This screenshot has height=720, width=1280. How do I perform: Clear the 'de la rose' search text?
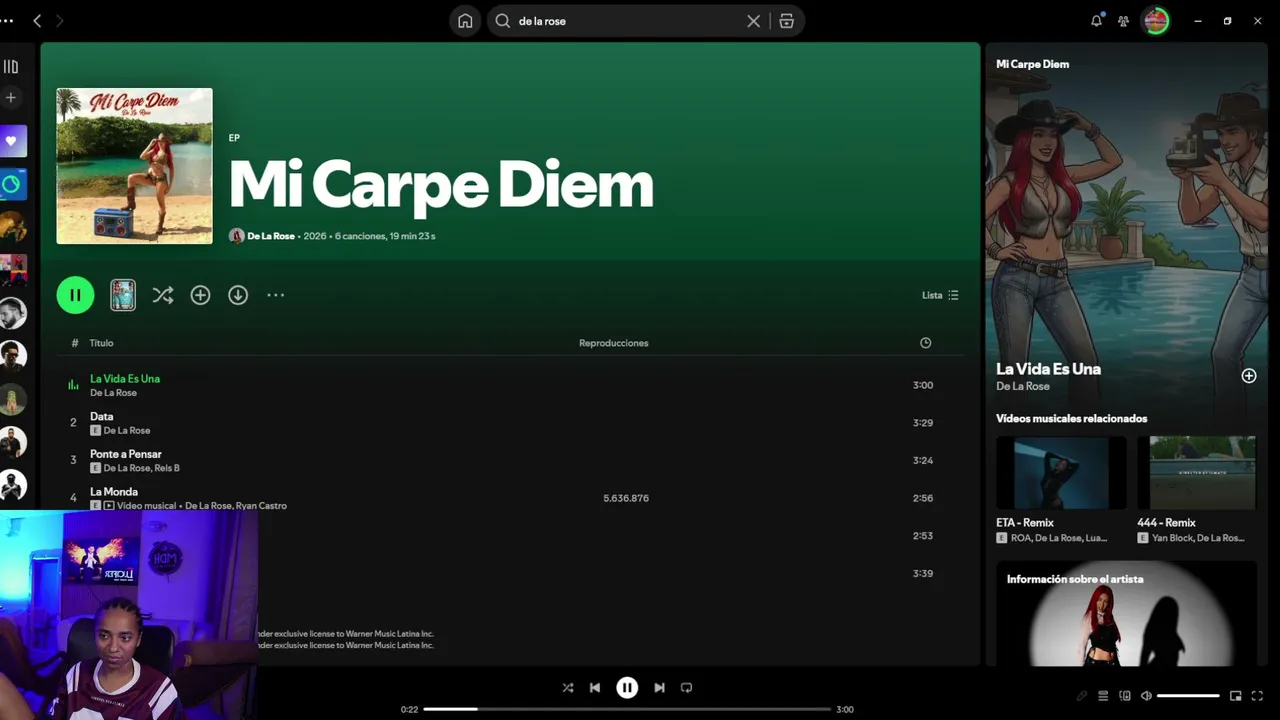click(754, 21)
